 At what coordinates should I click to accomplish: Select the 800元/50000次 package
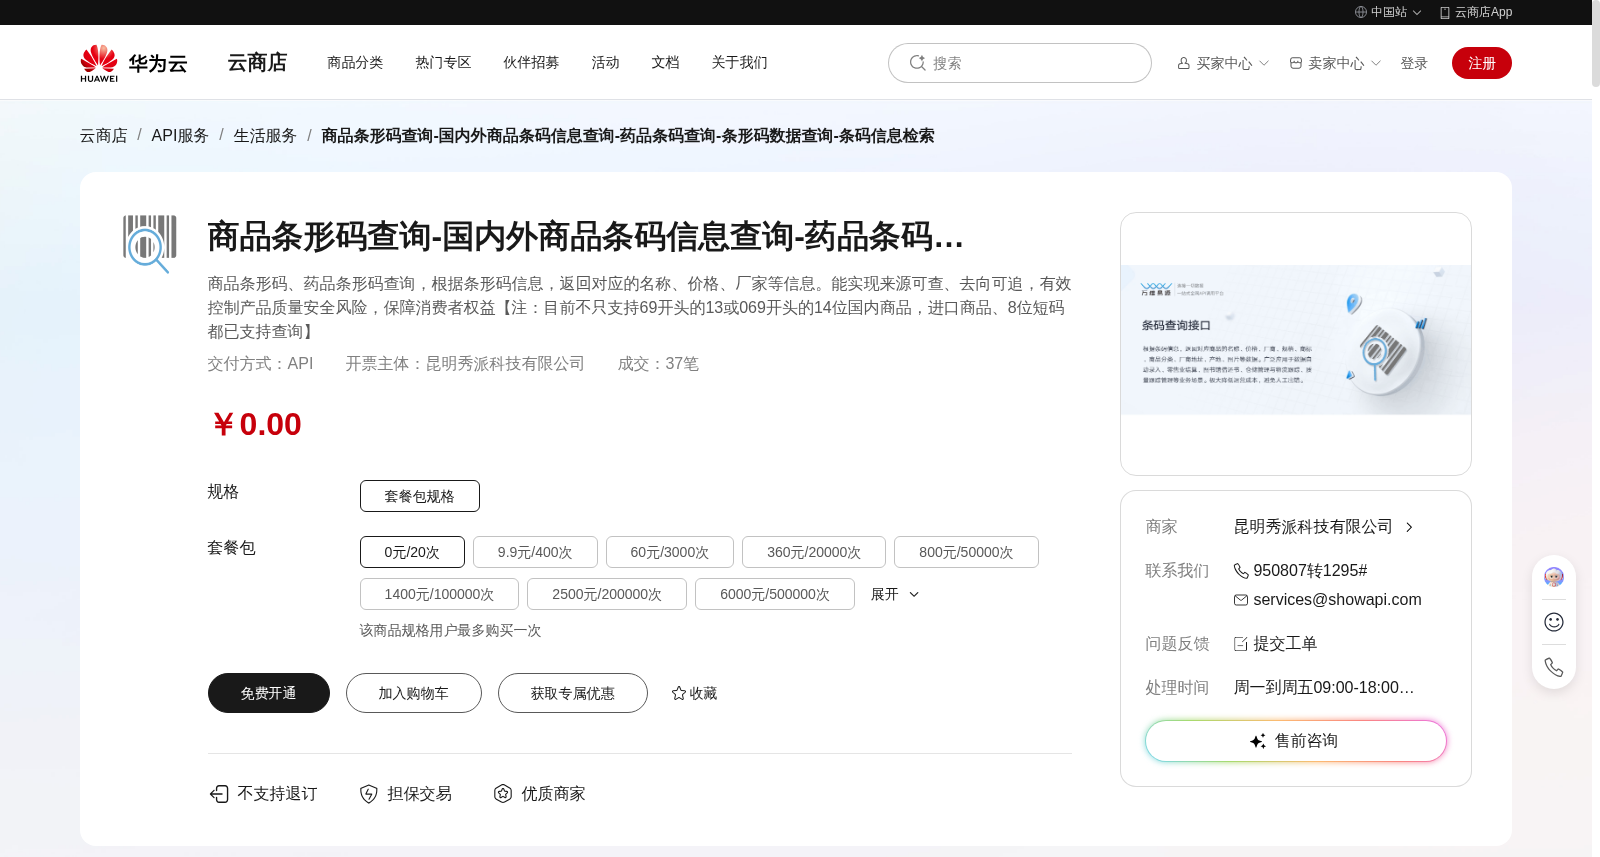[x=966, y=552]
